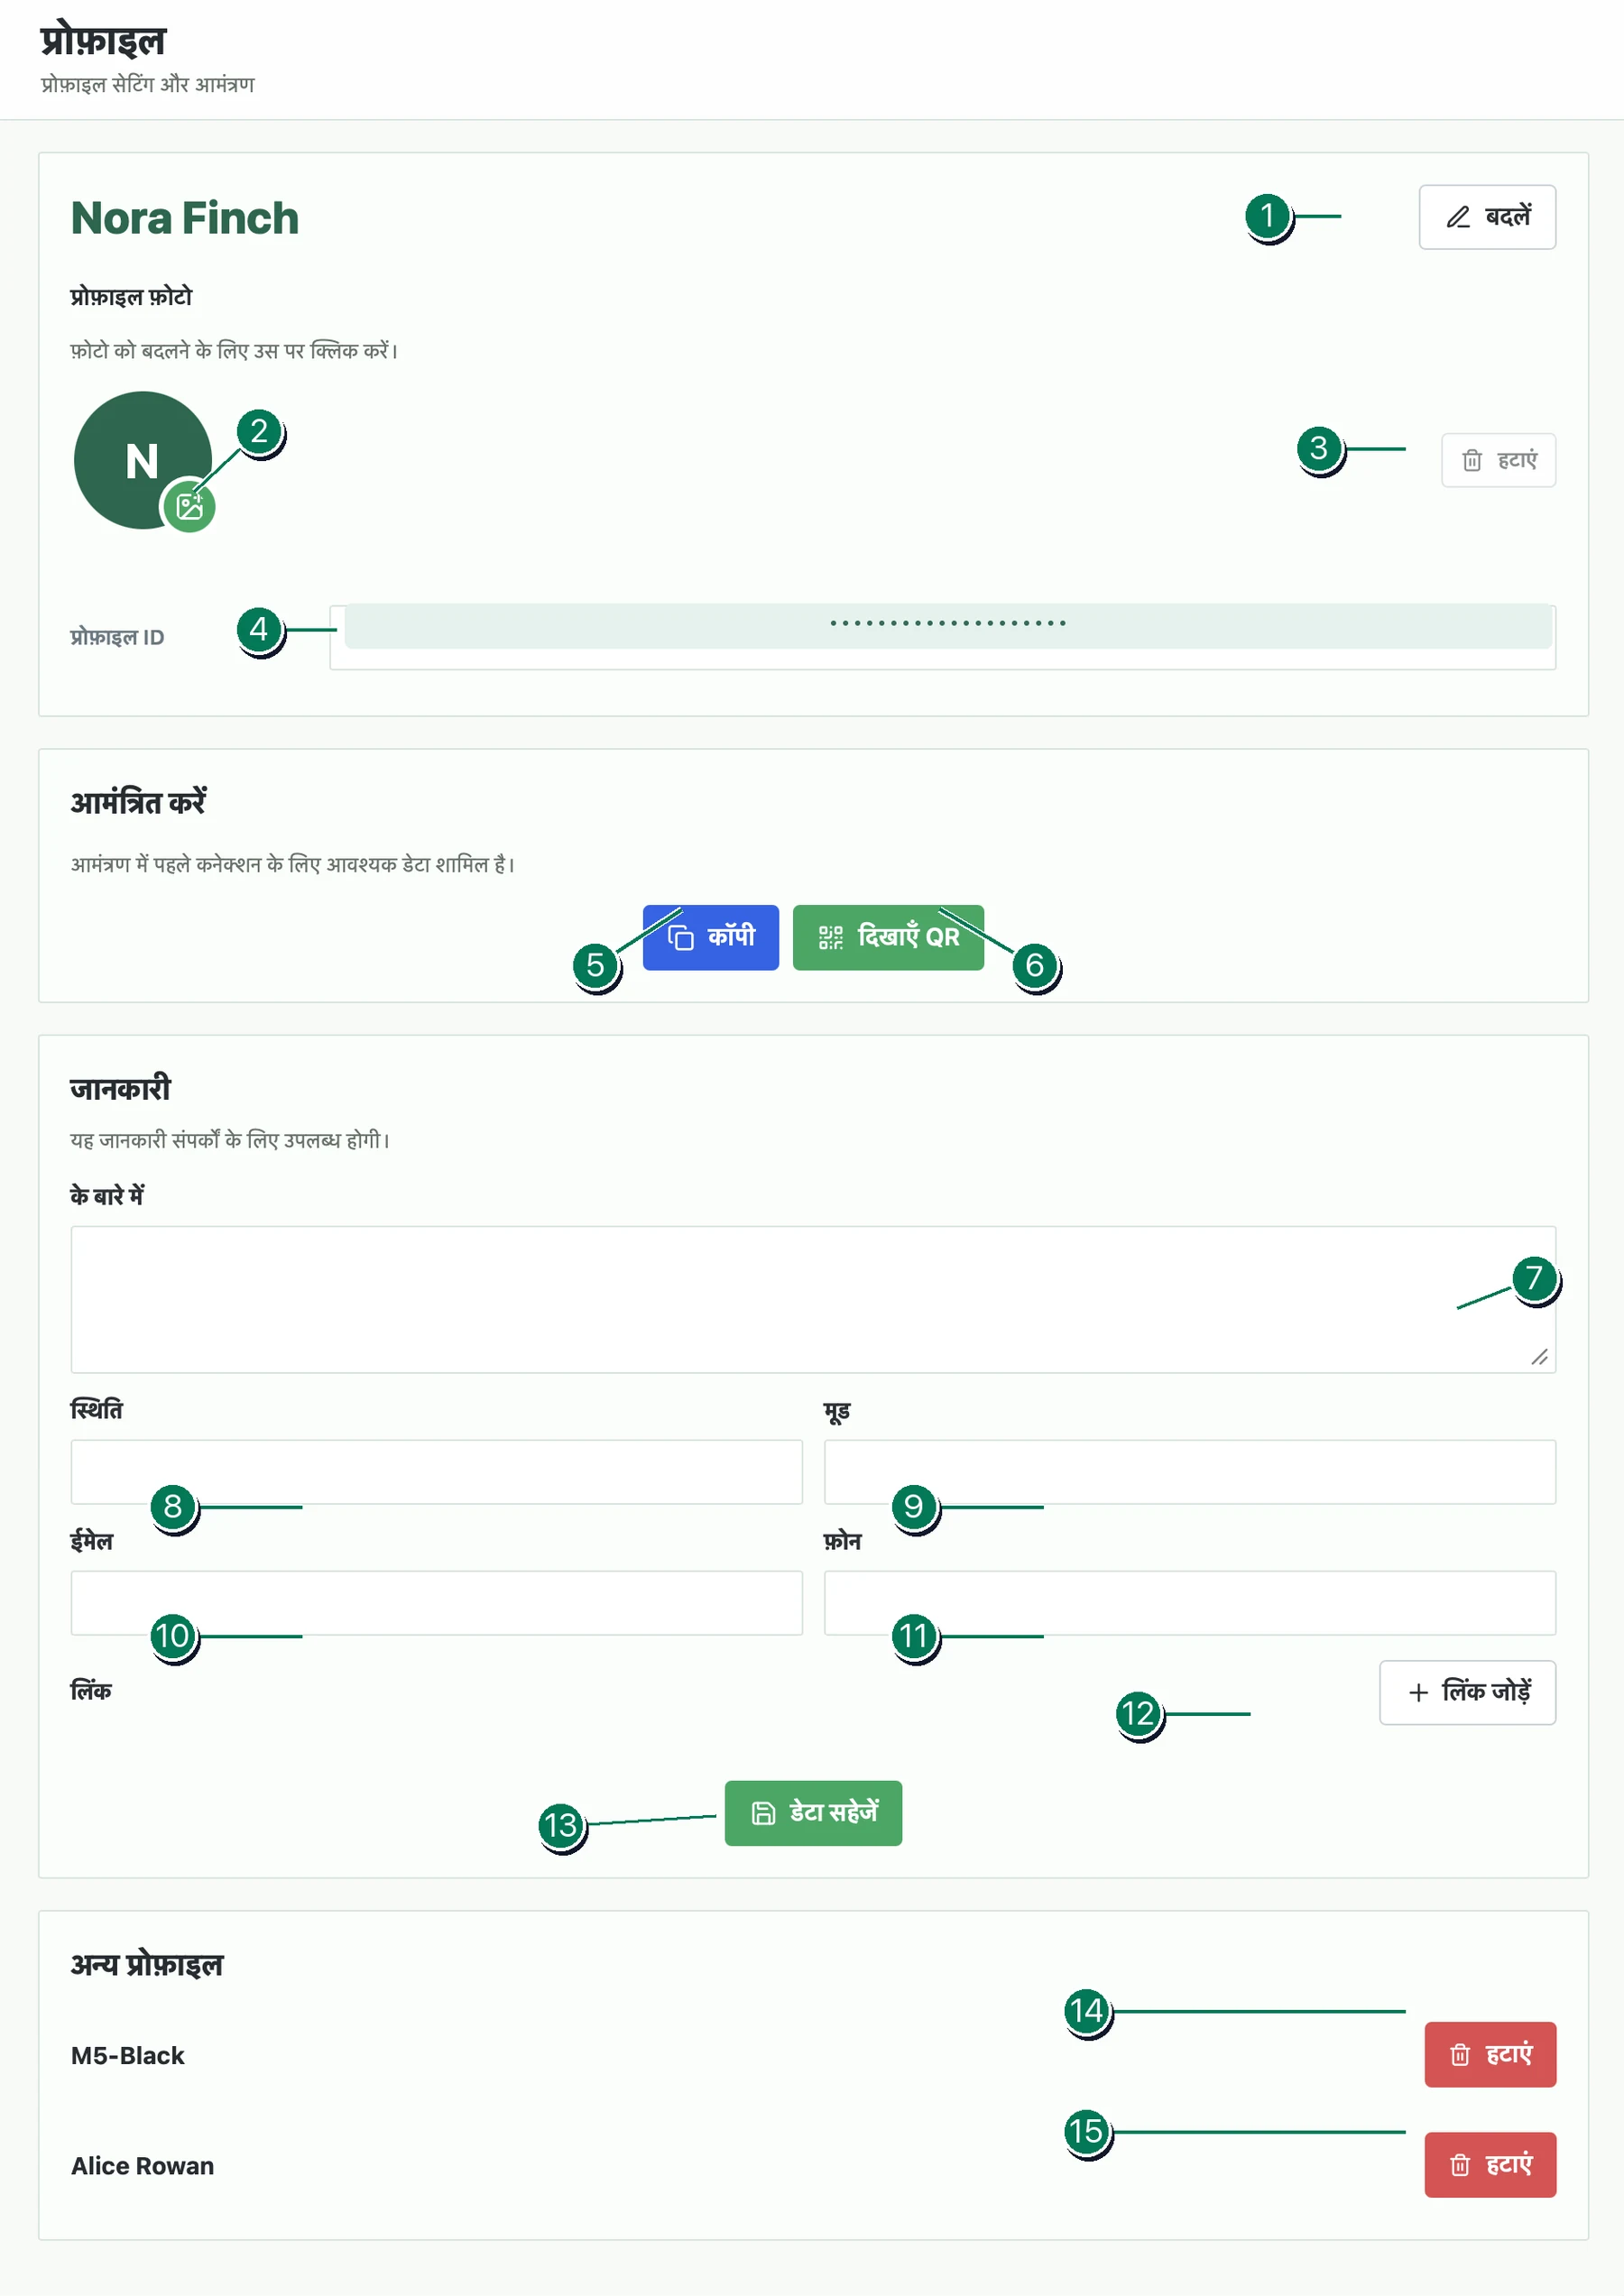Click the copy icon in कॉपी button
1624x2296 pixels.
[x=680, y=937]
